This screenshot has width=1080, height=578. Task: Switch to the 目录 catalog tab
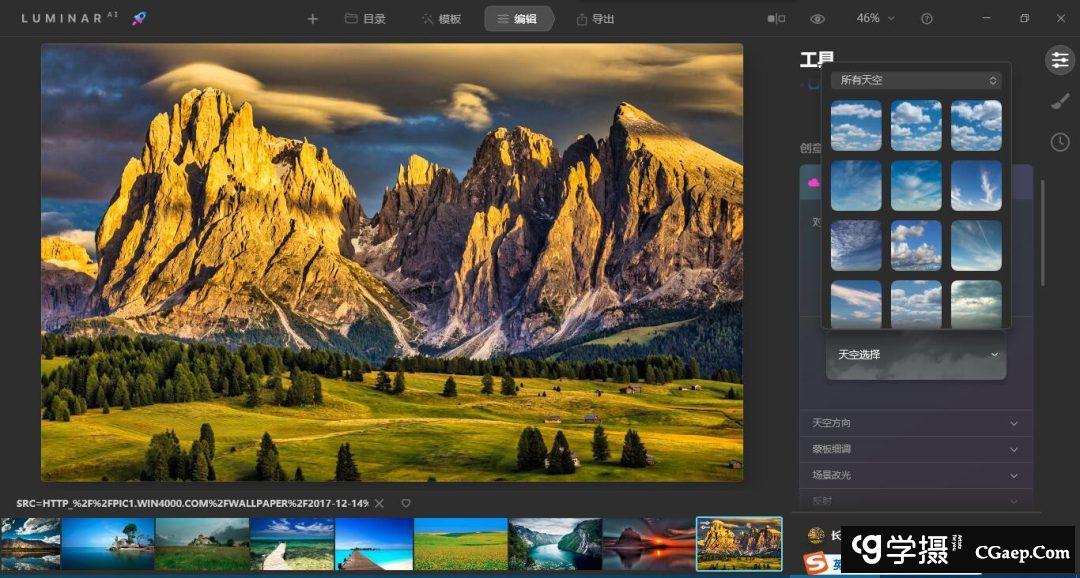pos(365,19)
